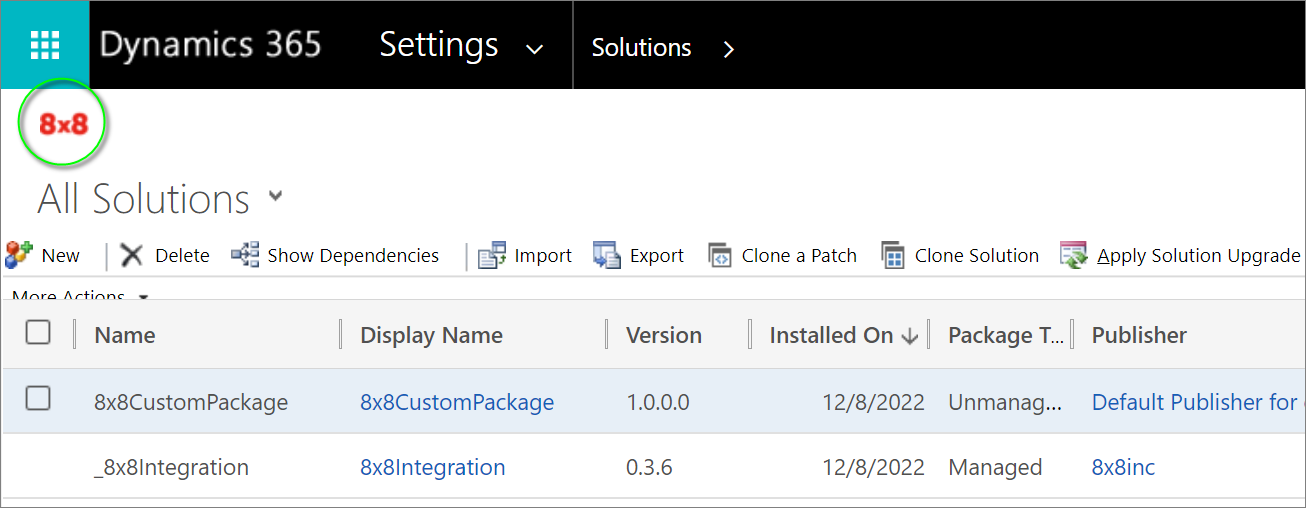This screenshot has width=1306, height=508.
Task: Select the Solutions breadcrumb item
Action: pyautogui.click(x=641, y=48)
